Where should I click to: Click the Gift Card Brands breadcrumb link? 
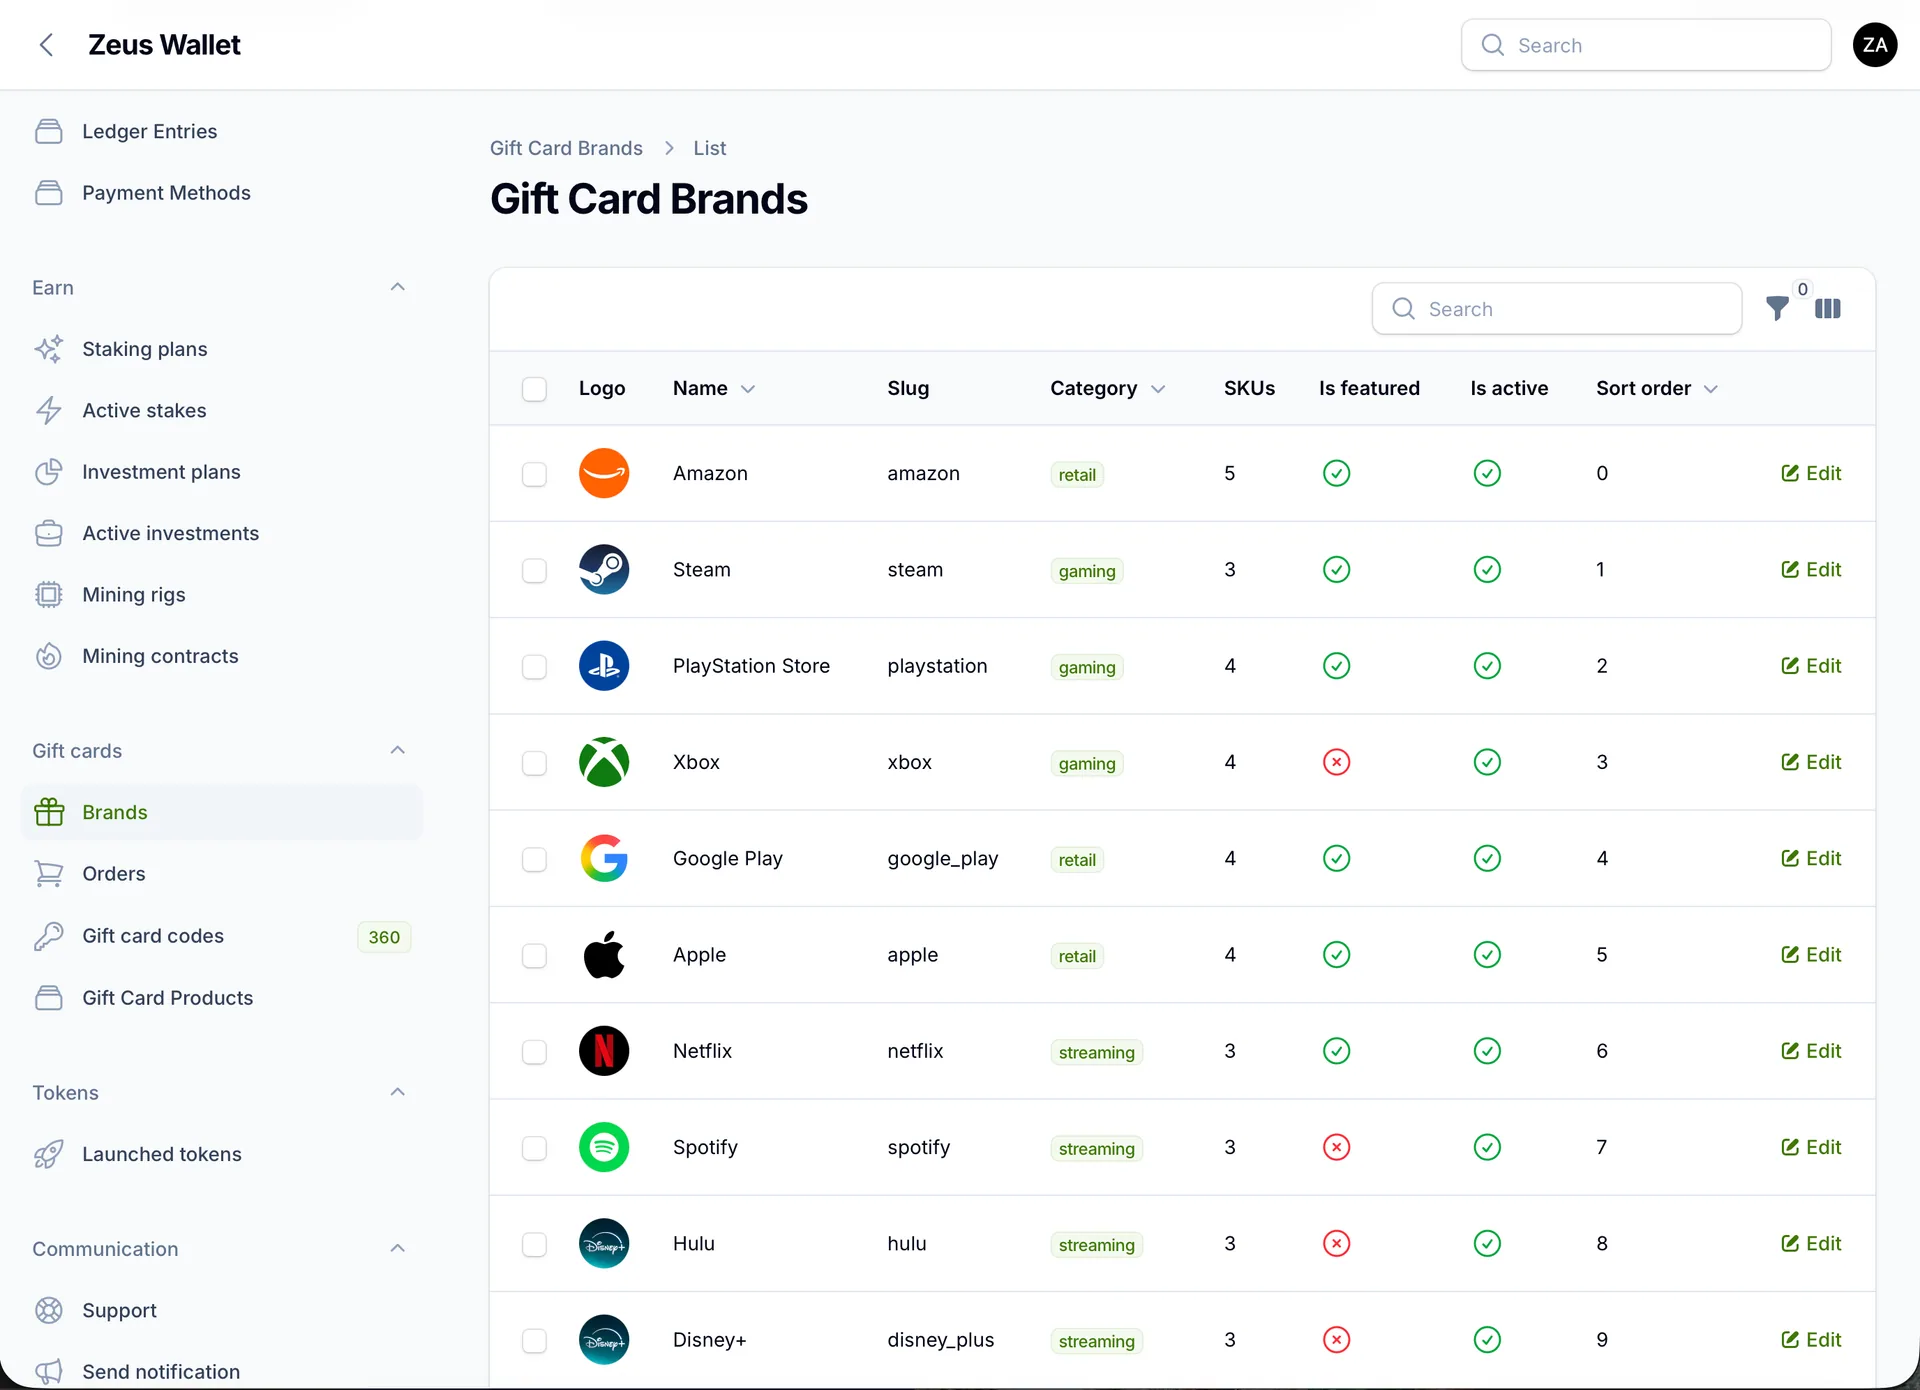[566, 148]
